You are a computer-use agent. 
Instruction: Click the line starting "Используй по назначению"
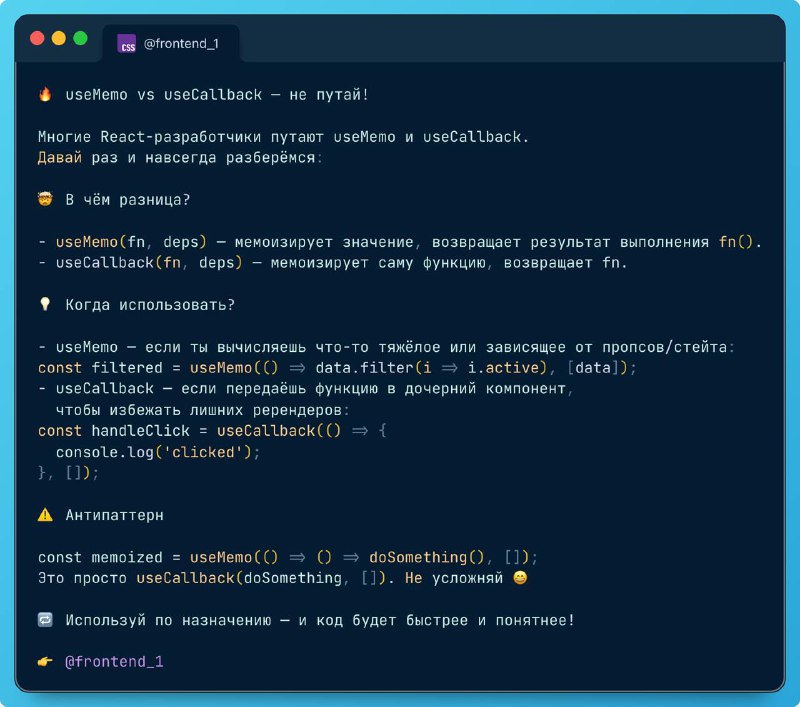(x=320, y=620)
